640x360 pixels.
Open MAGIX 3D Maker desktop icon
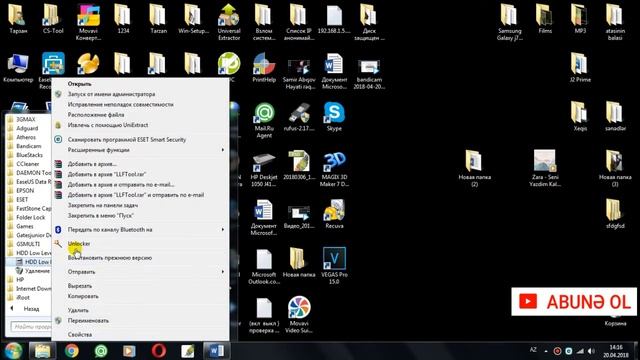pos(334,169)
